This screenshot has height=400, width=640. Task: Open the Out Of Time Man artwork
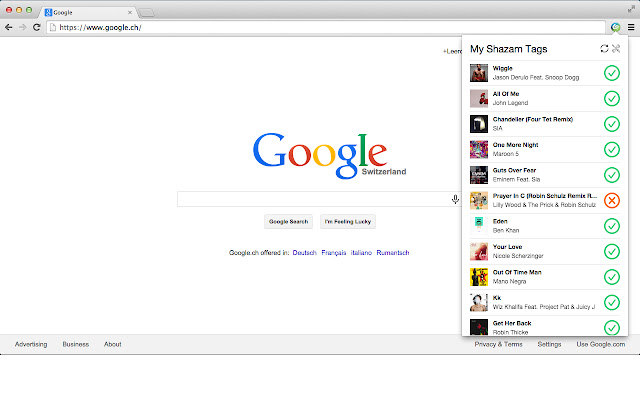(x=479, y=277)
